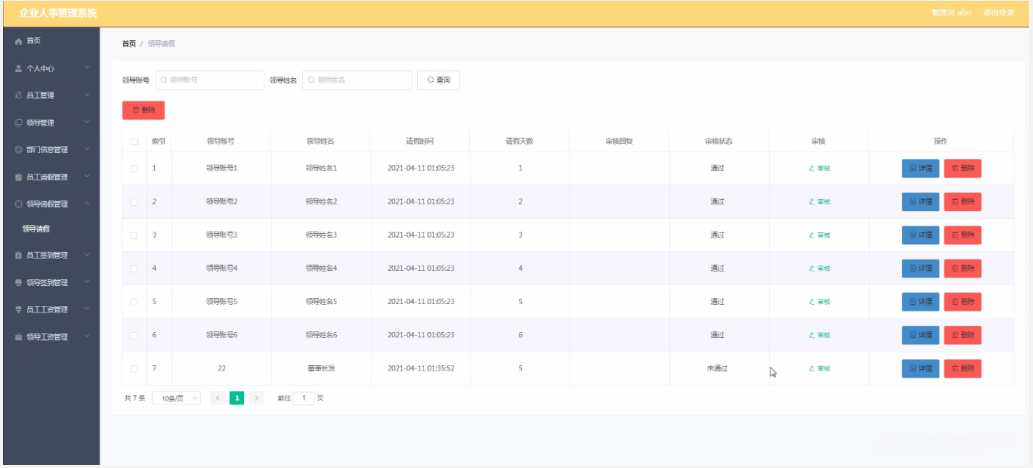Image resolution: width=1033 pixels, height=468 pixels.
Task: Click the next page arrow in pagination
Action: (257, 398)
